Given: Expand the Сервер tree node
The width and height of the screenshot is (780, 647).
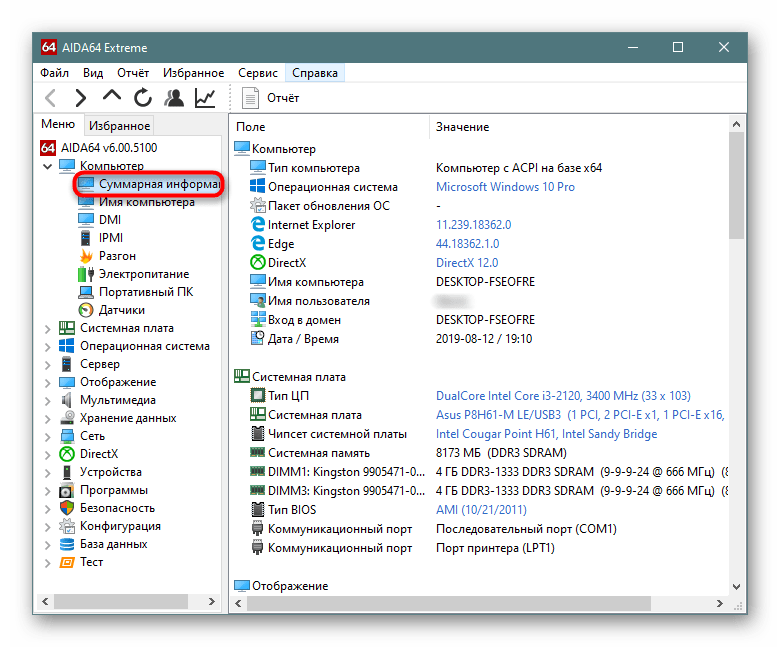Looking at the screenshot, I should [47, 364].
